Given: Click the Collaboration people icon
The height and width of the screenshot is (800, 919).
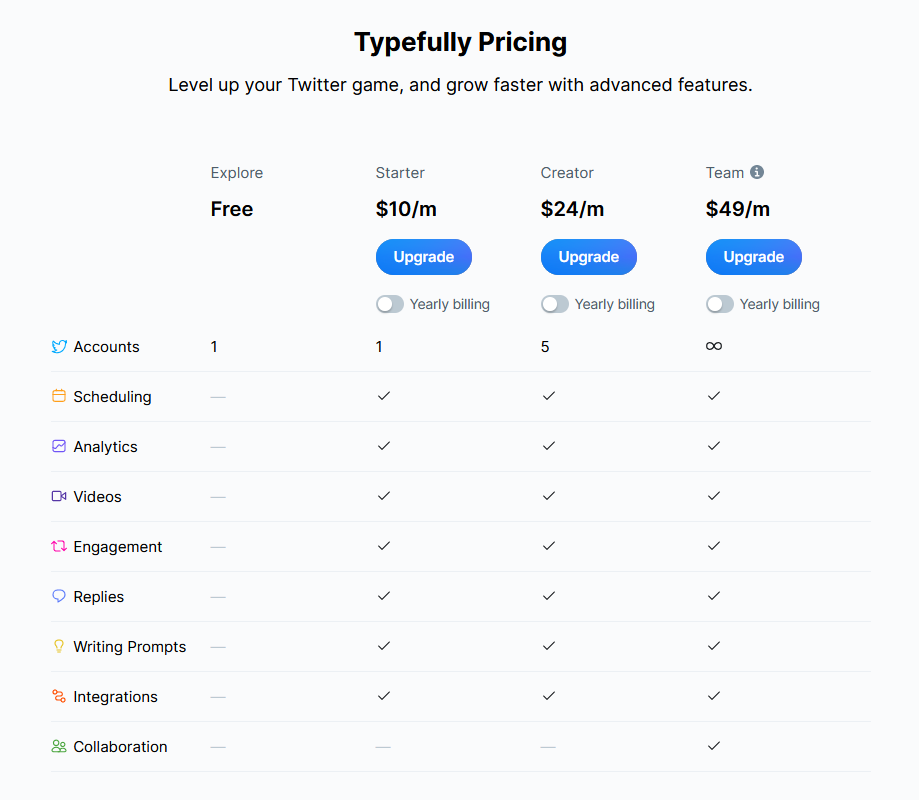Looking at the screenshot, I should [59, 746].
